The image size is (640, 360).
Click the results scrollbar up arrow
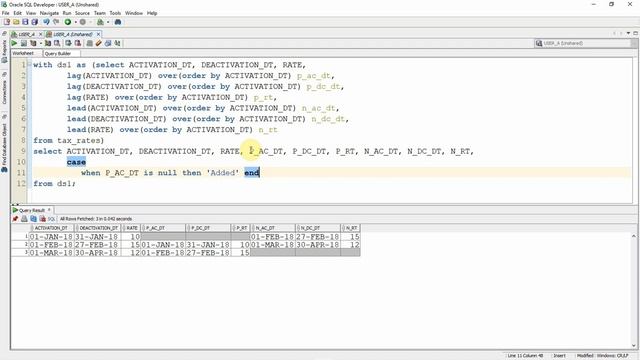tap(633, 236)
